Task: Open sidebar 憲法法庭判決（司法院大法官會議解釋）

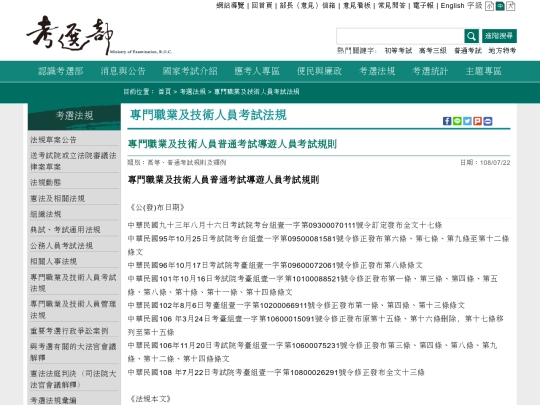Action: click(x=73, y=379)
